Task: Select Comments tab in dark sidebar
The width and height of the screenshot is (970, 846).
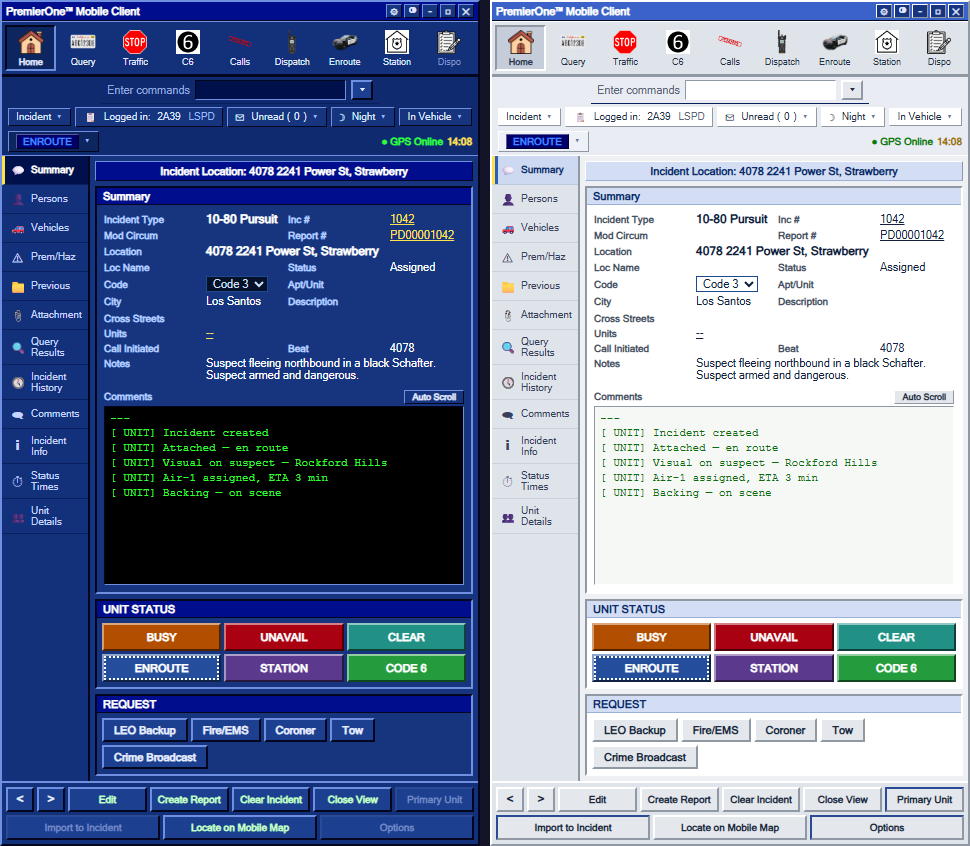Action: (x=46, y=414)
